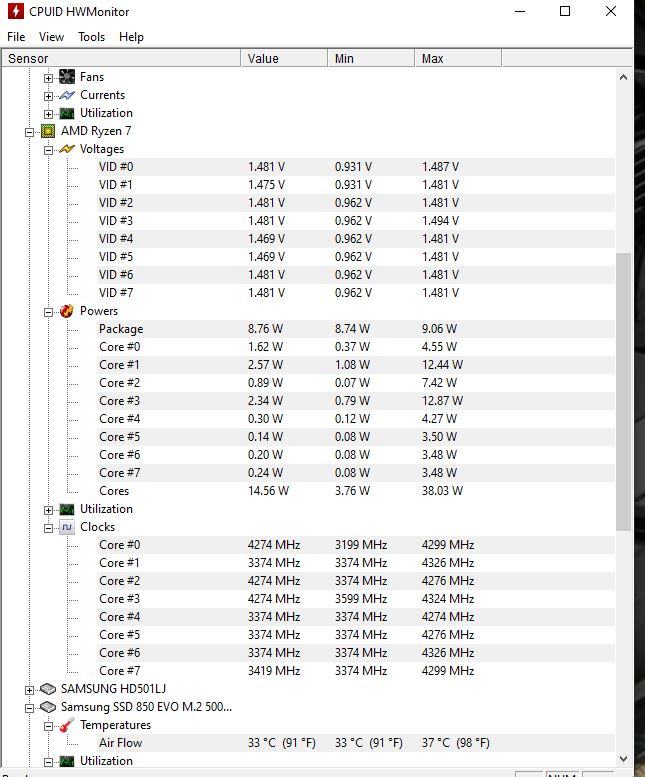The width and height of the screenshot is (645, 777).
Task: Collapse the Samsung SSD 850 EVO node
Action: (x=30, y=708)
